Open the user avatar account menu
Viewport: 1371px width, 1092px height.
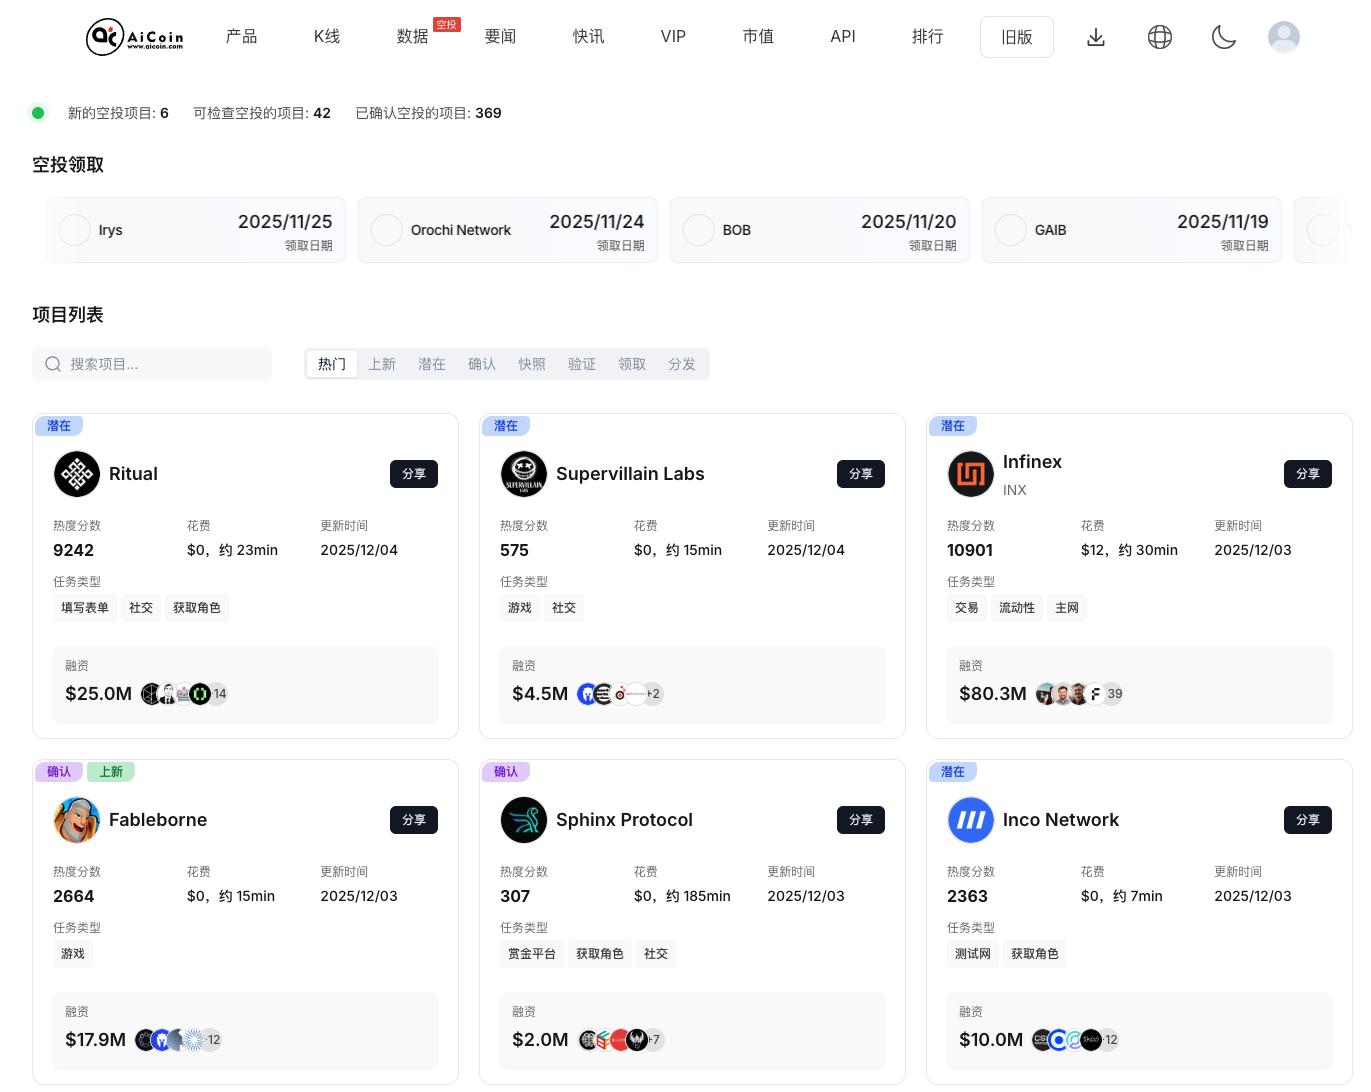tap(1284, 37)
